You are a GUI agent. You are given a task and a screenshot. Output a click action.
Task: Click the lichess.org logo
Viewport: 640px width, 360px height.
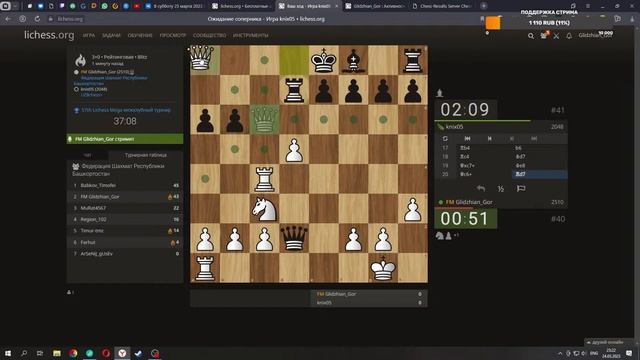[49, 35]
